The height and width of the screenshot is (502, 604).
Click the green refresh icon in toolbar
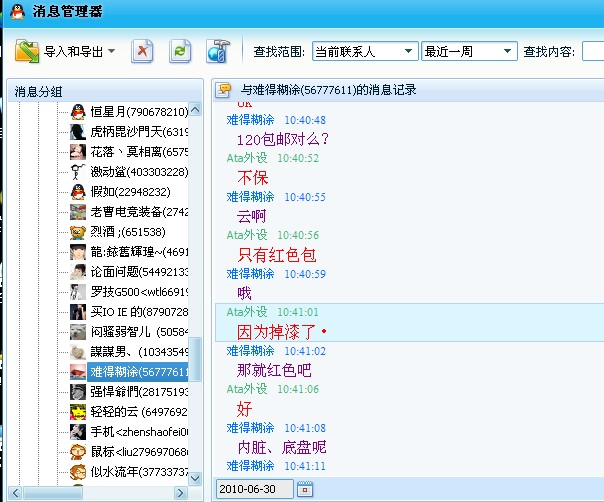coord(180,51)
